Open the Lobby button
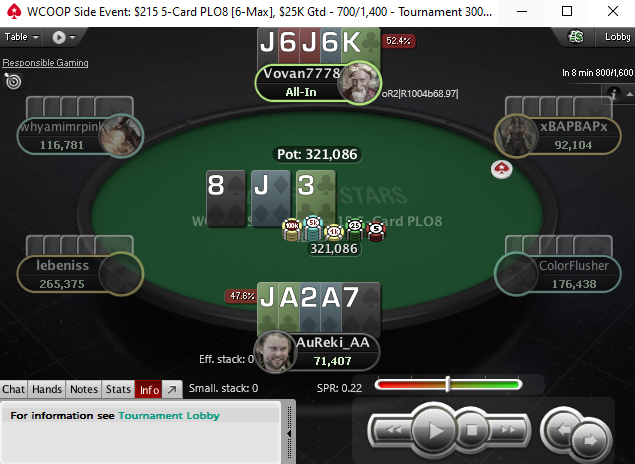This screenshot has width=635, height=464. click(617, 37)
